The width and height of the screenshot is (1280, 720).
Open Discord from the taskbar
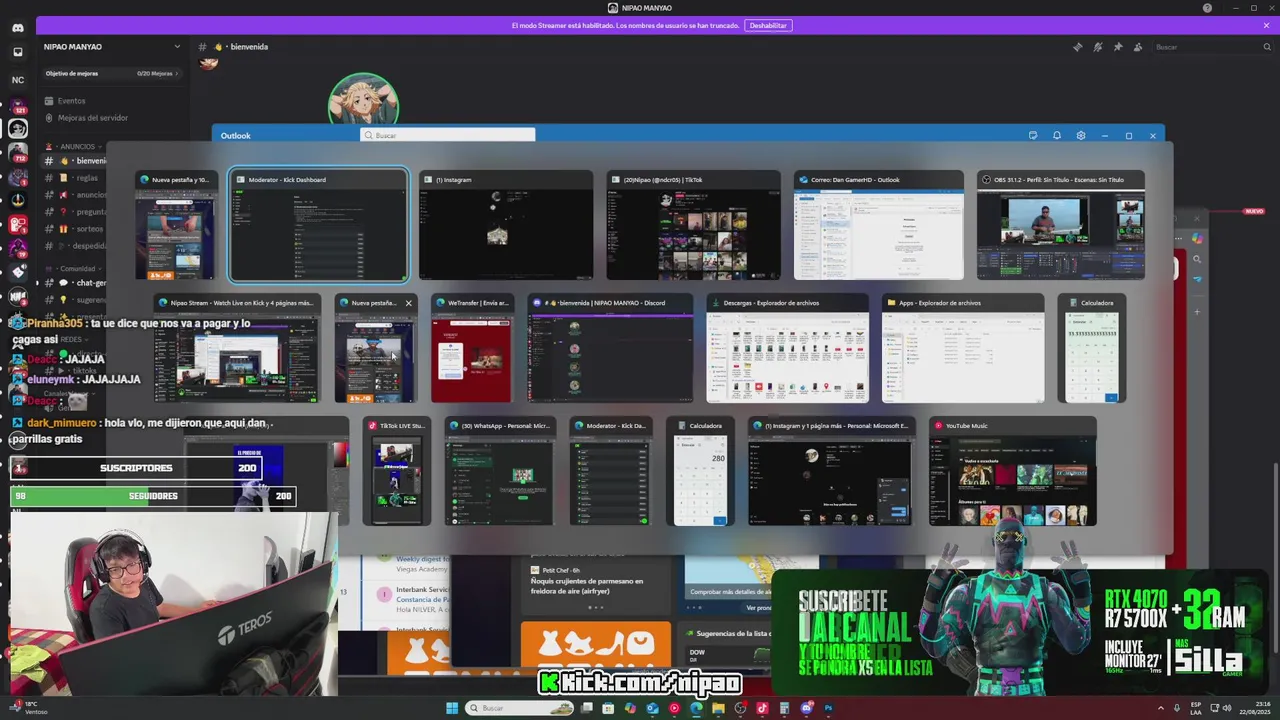click(806, 708)
